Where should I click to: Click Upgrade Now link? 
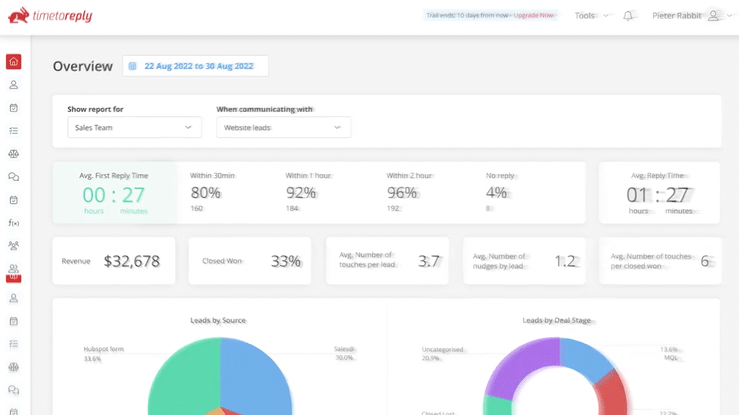point(534,16)
